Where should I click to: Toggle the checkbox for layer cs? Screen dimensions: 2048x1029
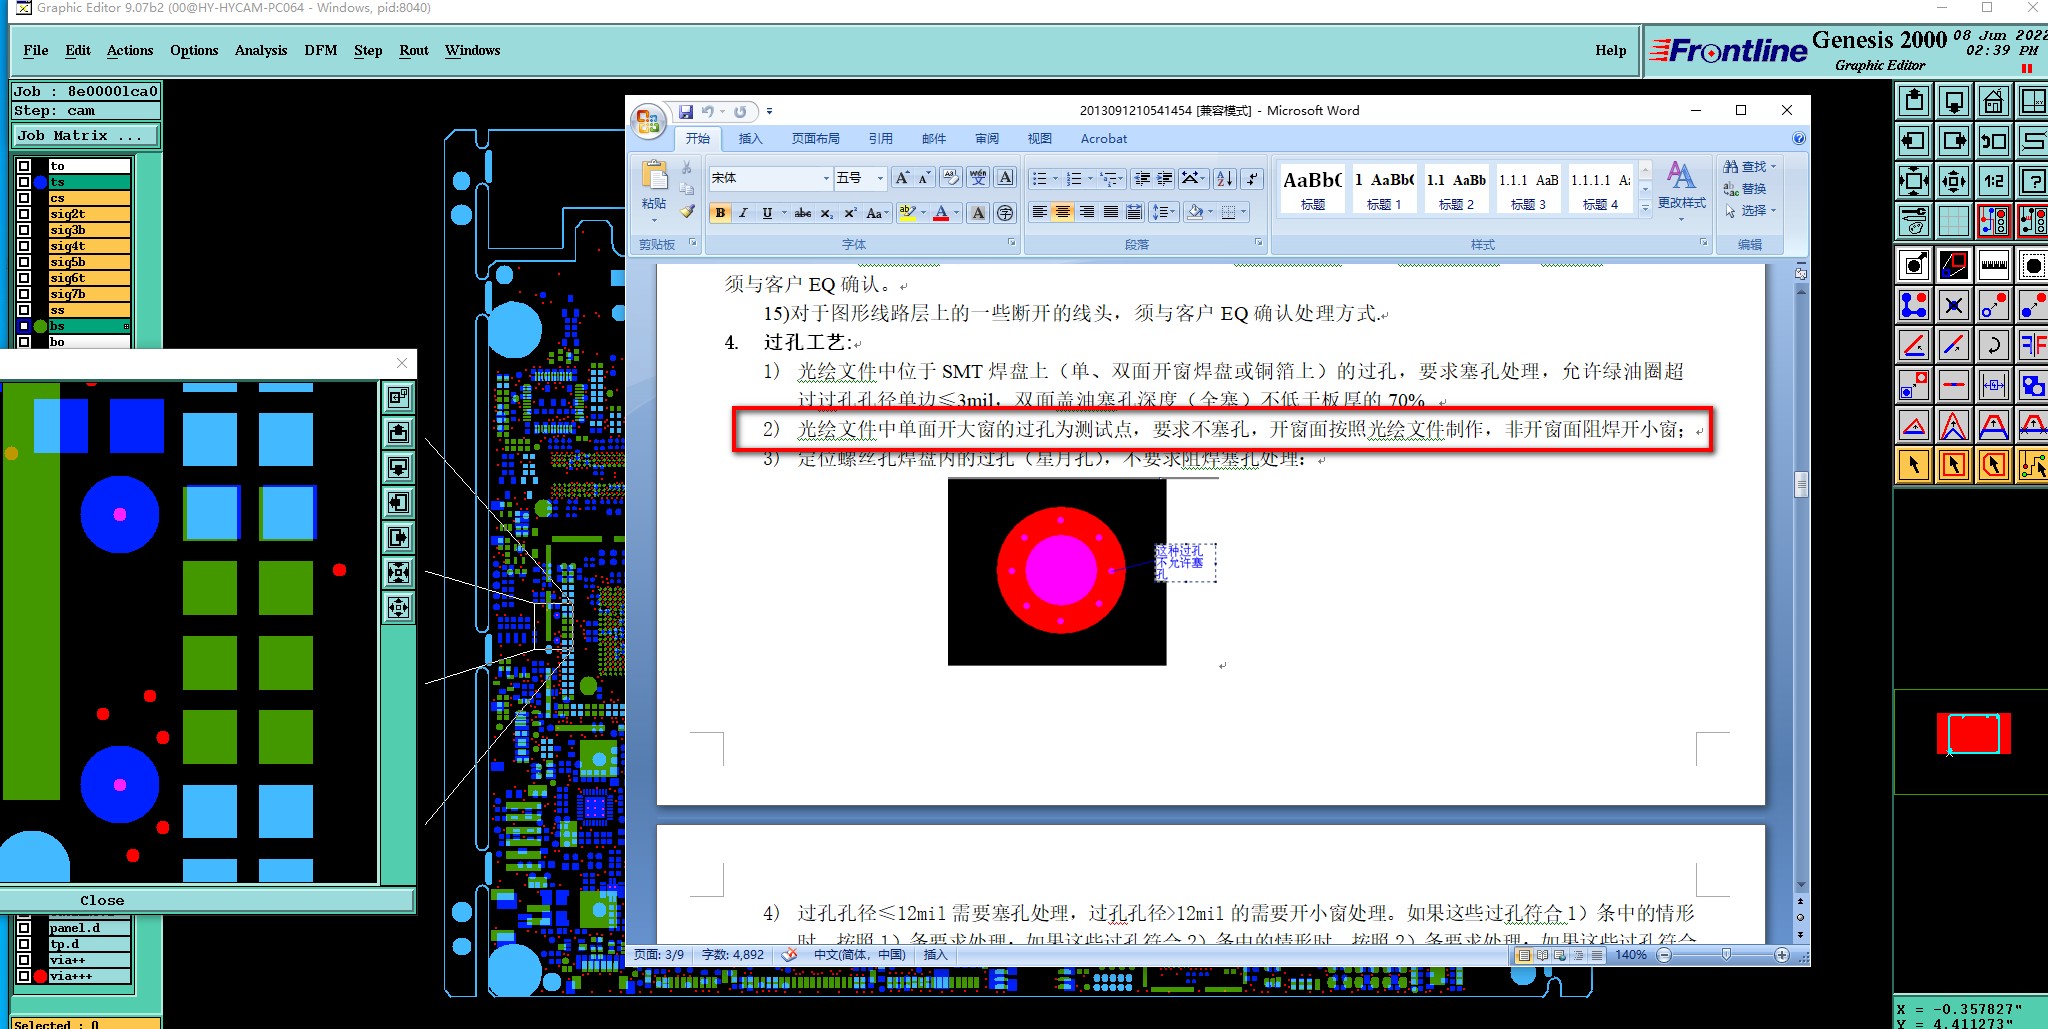pos(24,198)
